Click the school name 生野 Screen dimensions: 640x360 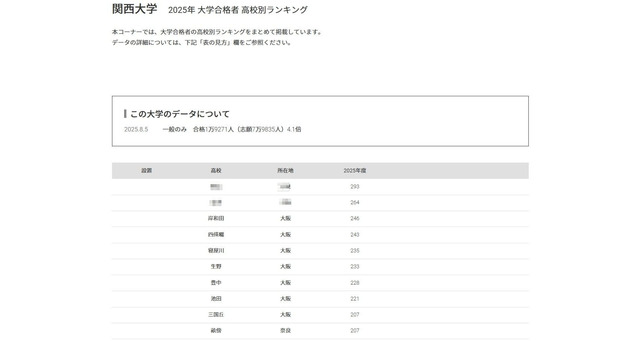pyautogui.click(x=216, y=267)
